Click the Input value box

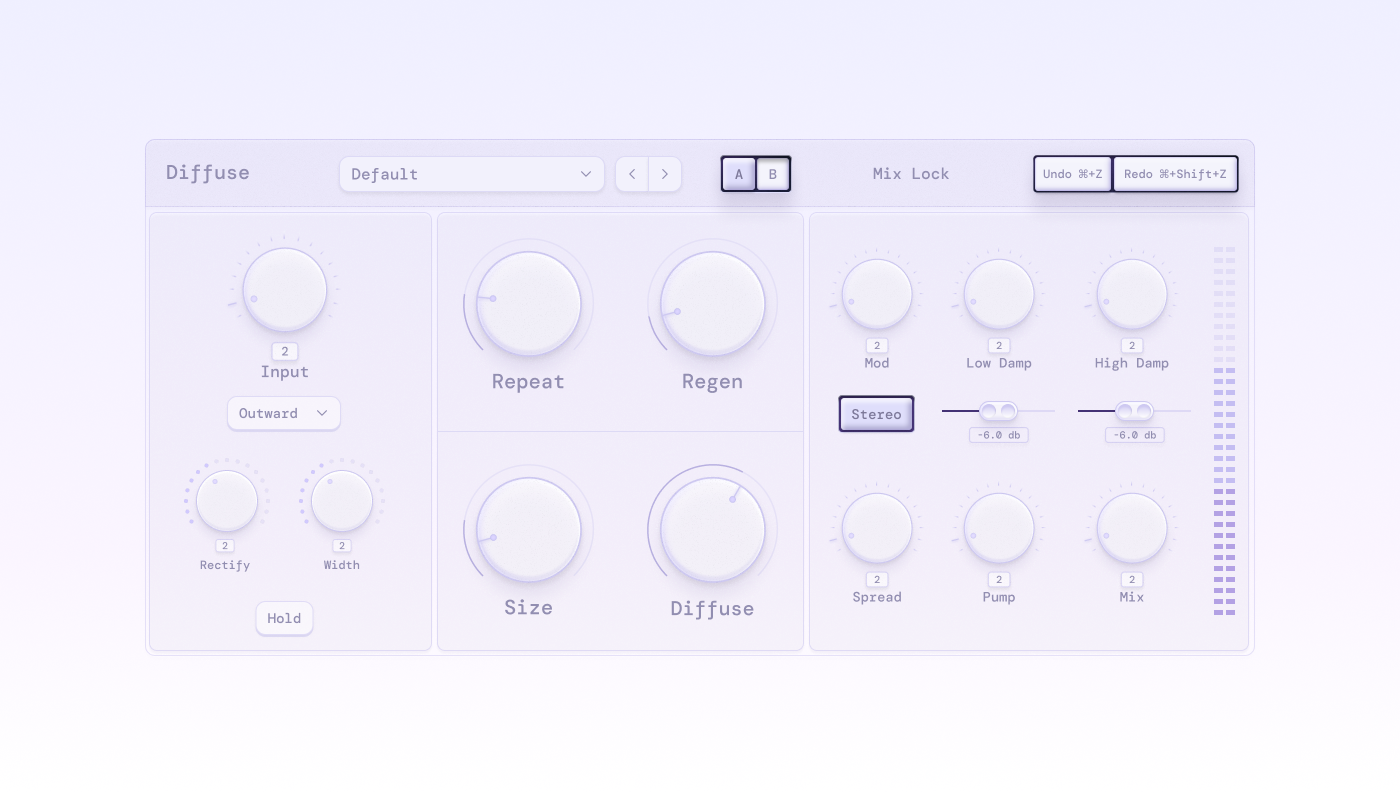coord(285,351)
